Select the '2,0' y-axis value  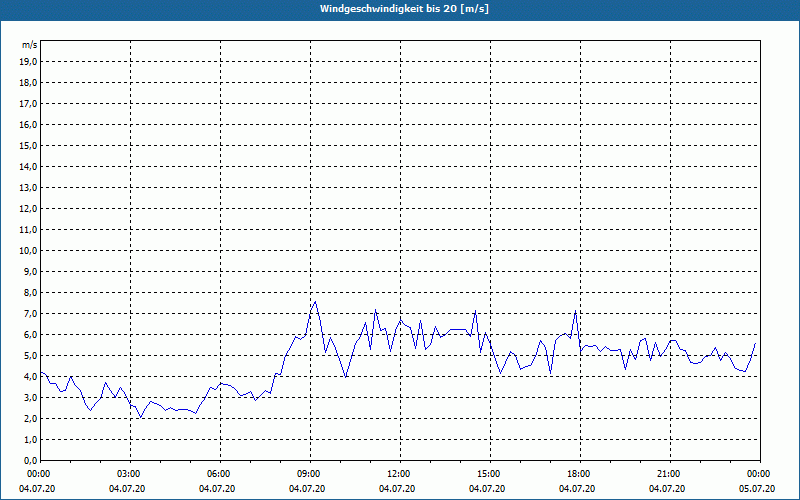(x=30, y=418)
